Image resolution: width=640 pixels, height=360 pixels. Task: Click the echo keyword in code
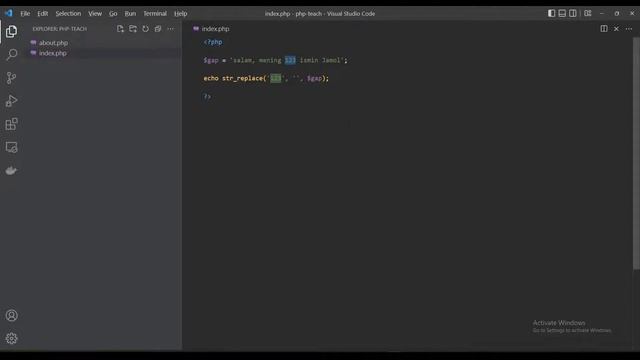(x=211, y=78)
